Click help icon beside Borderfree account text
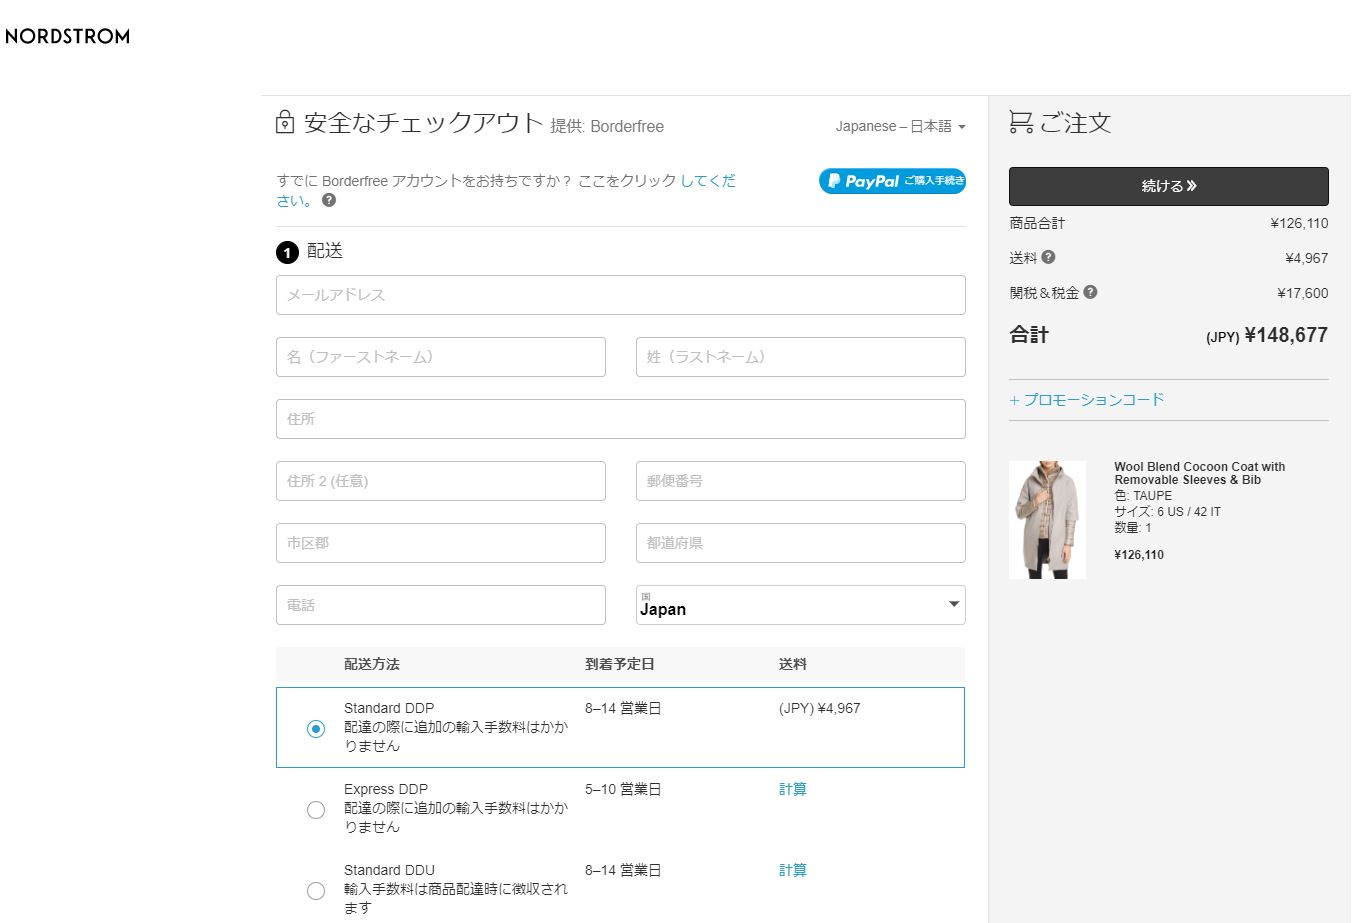 click(329, 200)
